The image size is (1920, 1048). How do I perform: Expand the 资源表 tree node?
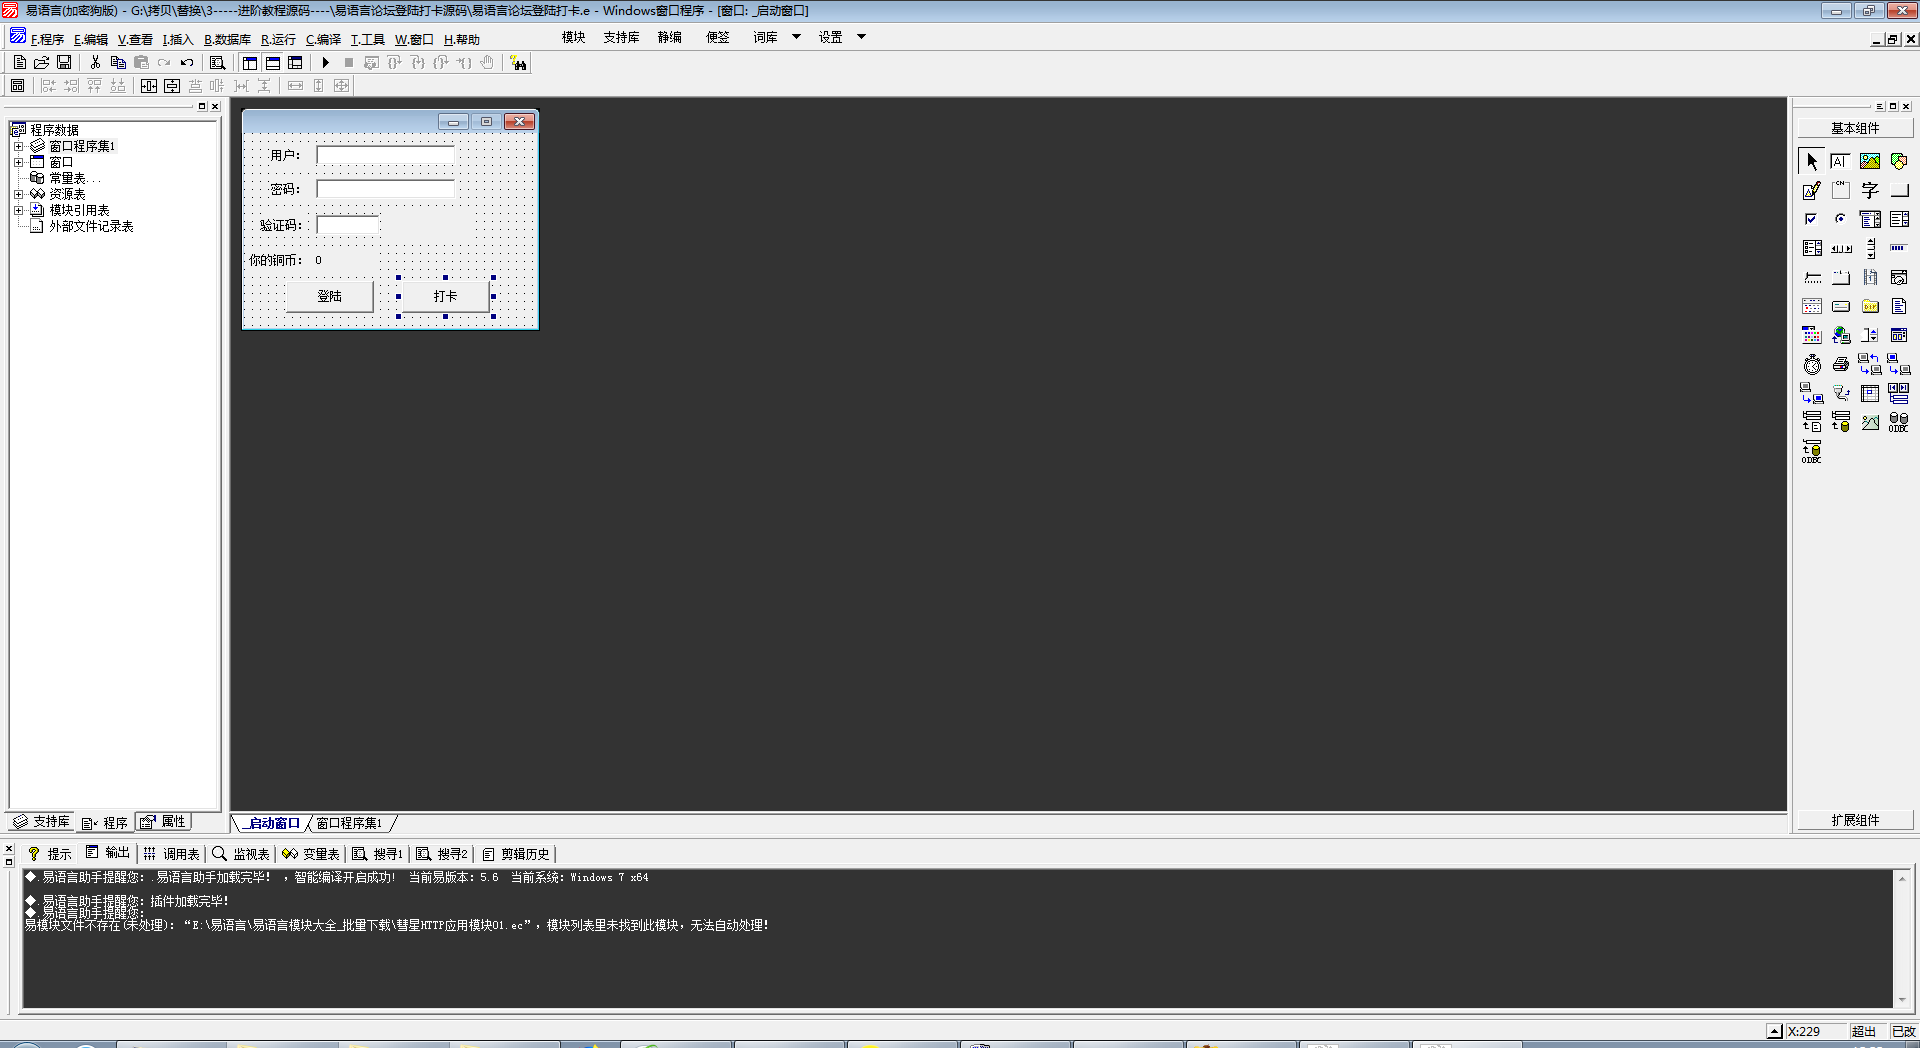pyautogui.click(x=18, y=194)
